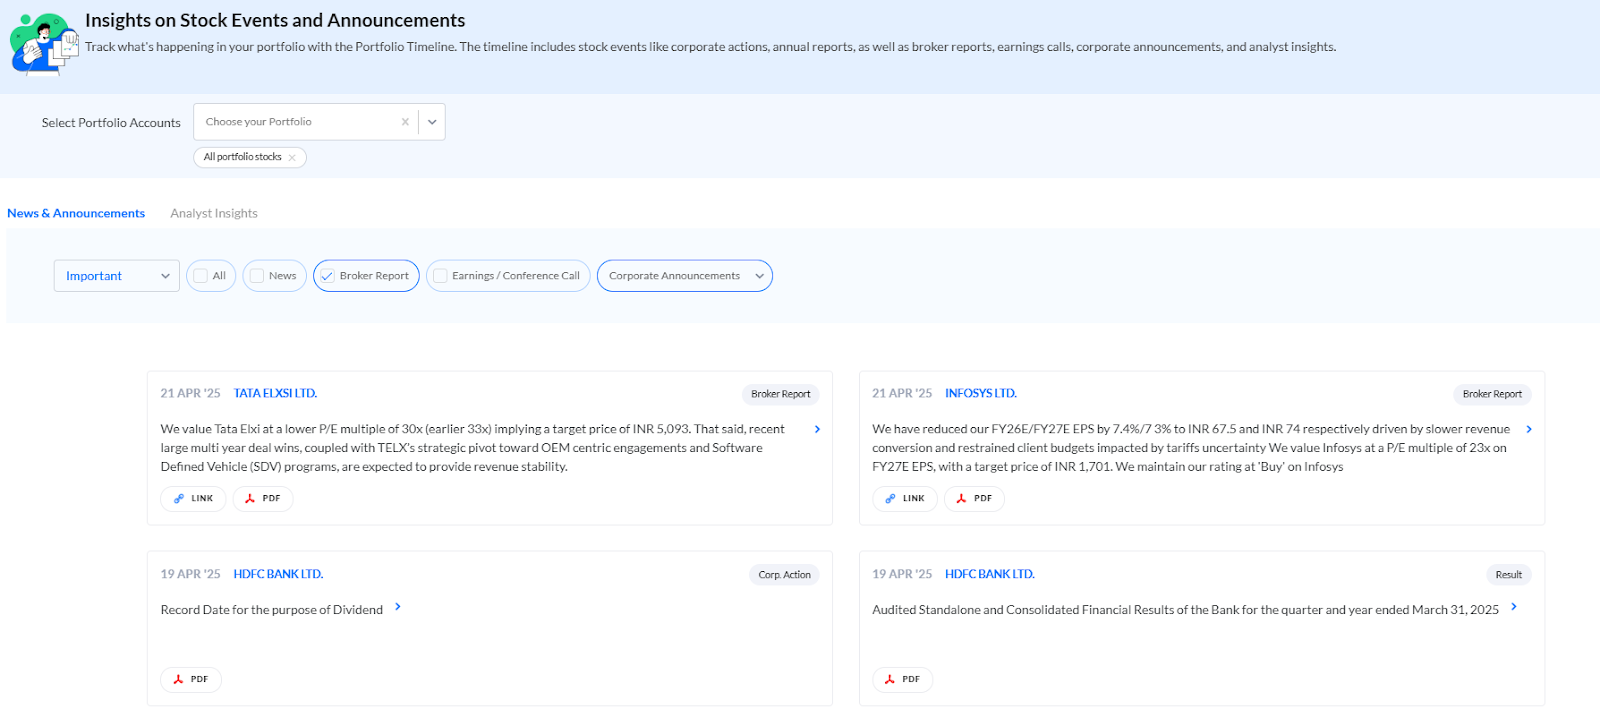Click Audited Standalone and Consolidated Financial Results text
1600x726 pixels.
click(x=1185, y=610)
